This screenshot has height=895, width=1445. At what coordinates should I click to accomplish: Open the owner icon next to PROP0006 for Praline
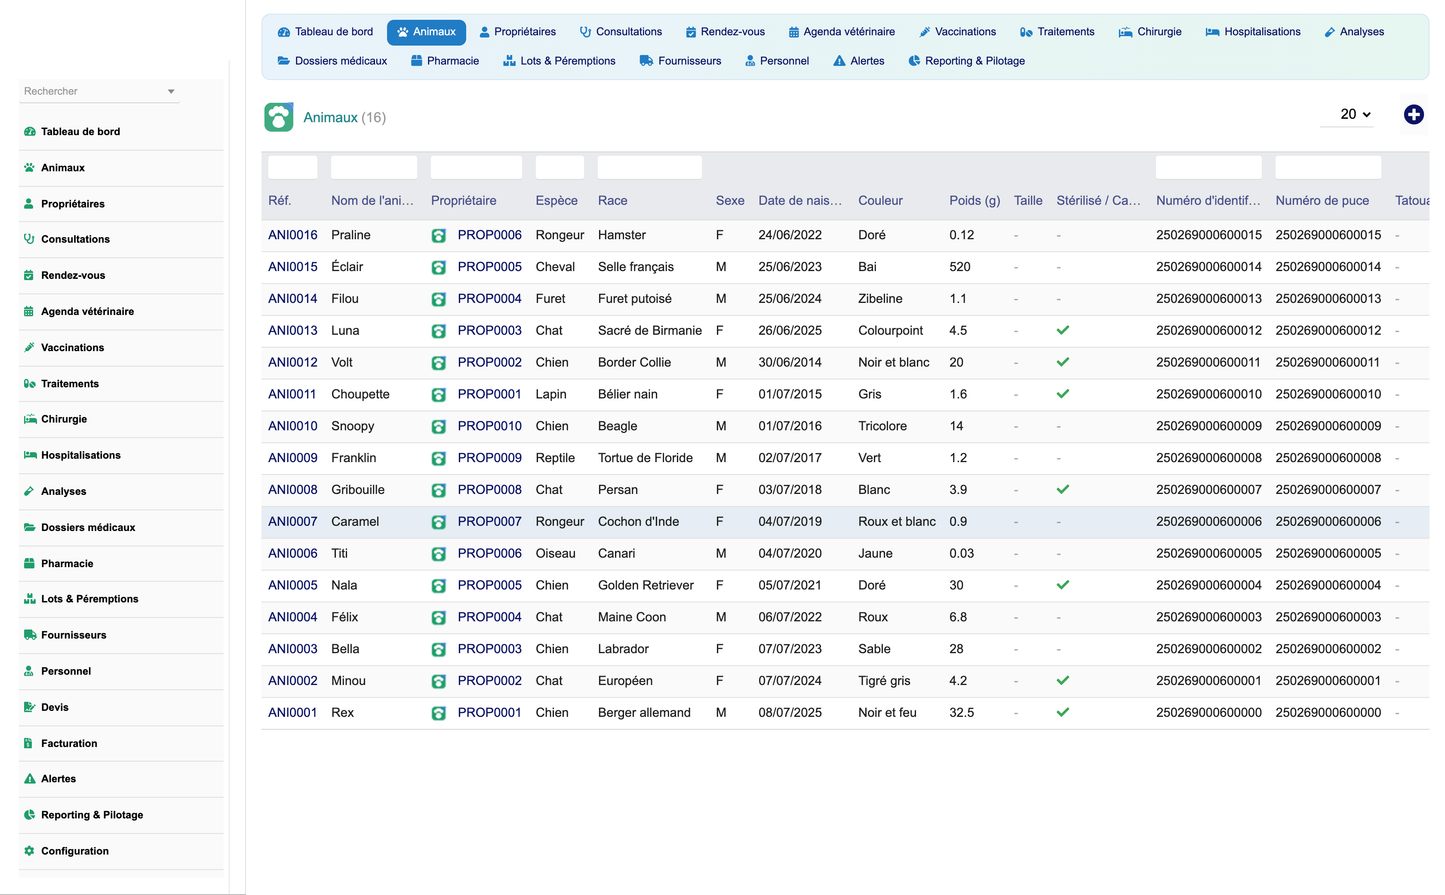[438, 236]
